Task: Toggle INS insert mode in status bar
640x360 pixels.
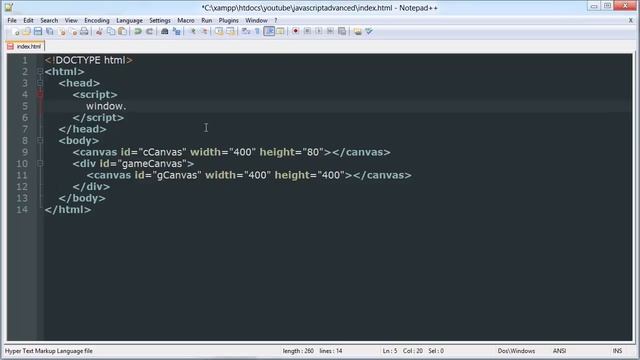Action: (617, 351)
